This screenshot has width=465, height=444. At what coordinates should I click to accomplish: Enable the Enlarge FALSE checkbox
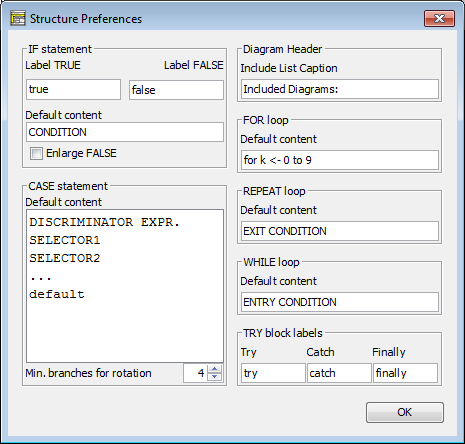click(x=36, y=153)
